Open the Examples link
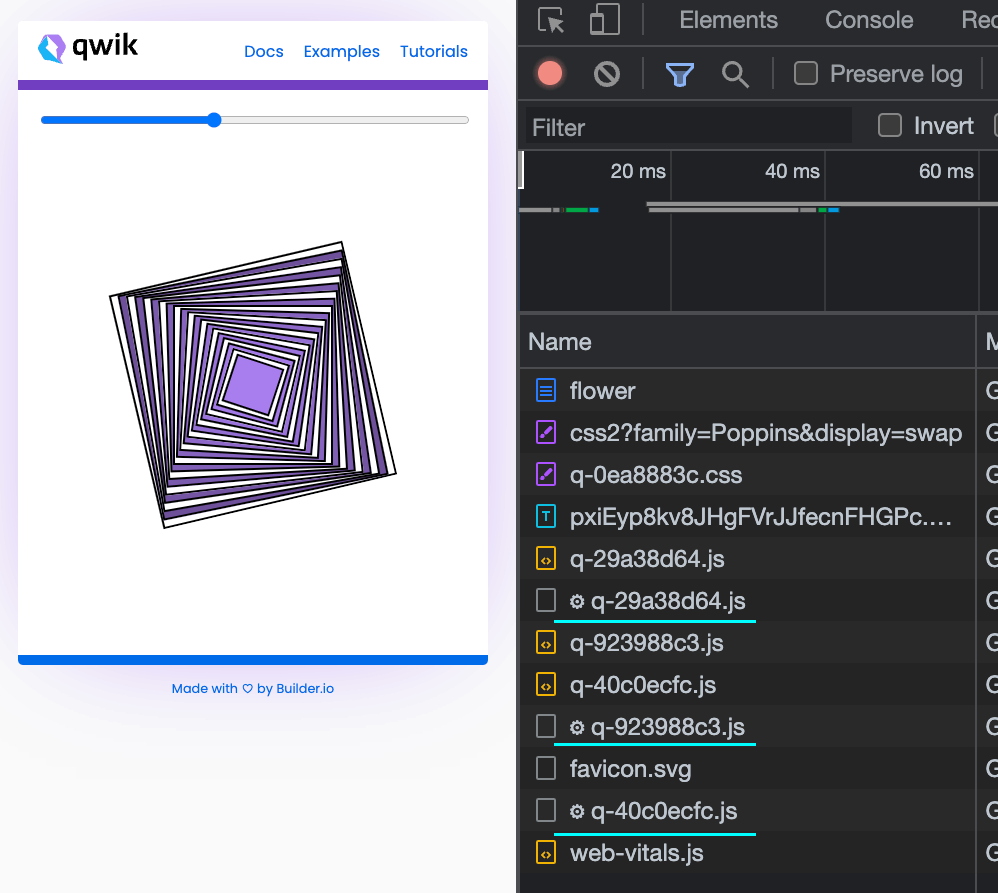The width and height of the screenshot is (998, 893). pyautogui.click(x=341, y=51)
